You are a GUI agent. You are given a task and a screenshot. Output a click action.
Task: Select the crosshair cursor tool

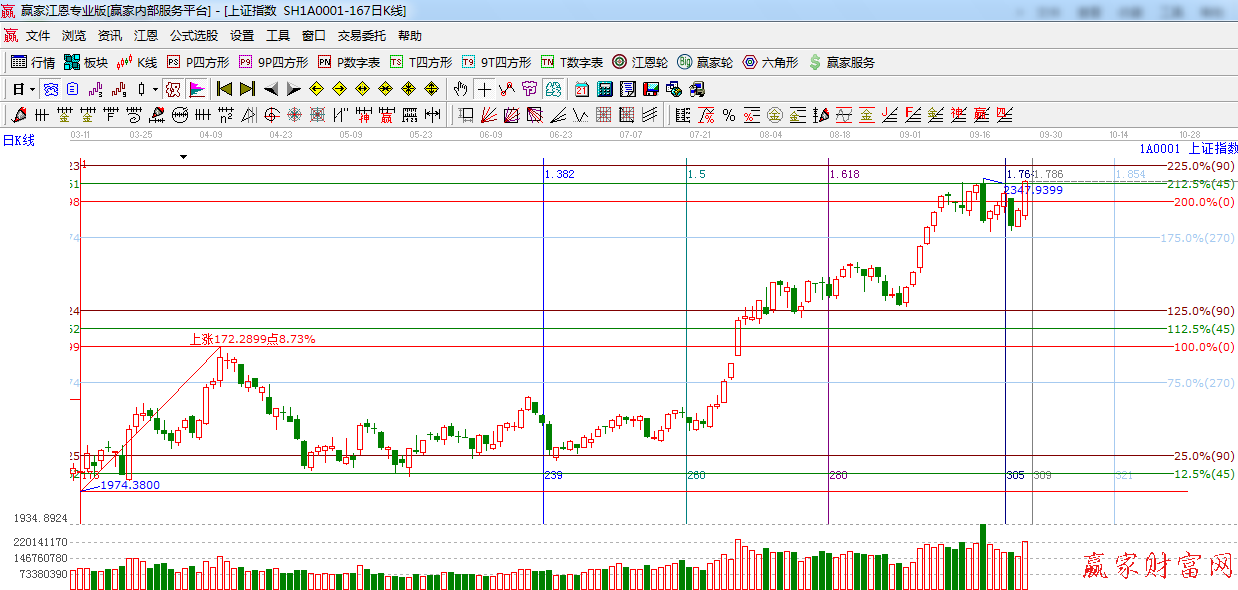pyautogui.click(x=484, y=89)
